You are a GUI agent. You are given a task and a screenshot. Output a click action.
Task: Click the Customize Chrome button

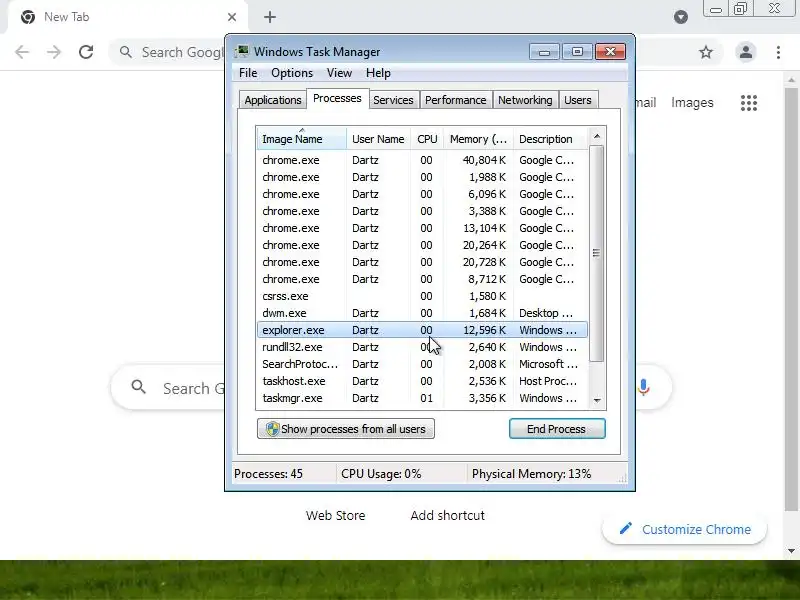pyautogui.click(x=685, y=529)
